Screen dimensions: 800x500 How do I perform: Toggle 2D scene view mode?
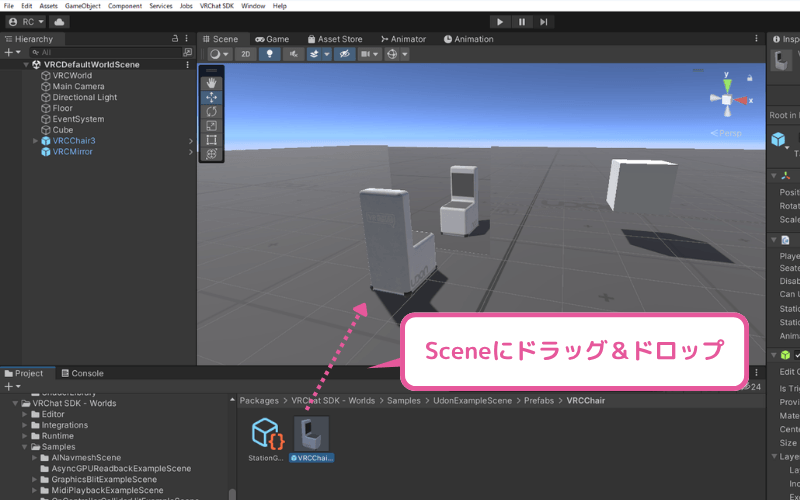point(245,54)
